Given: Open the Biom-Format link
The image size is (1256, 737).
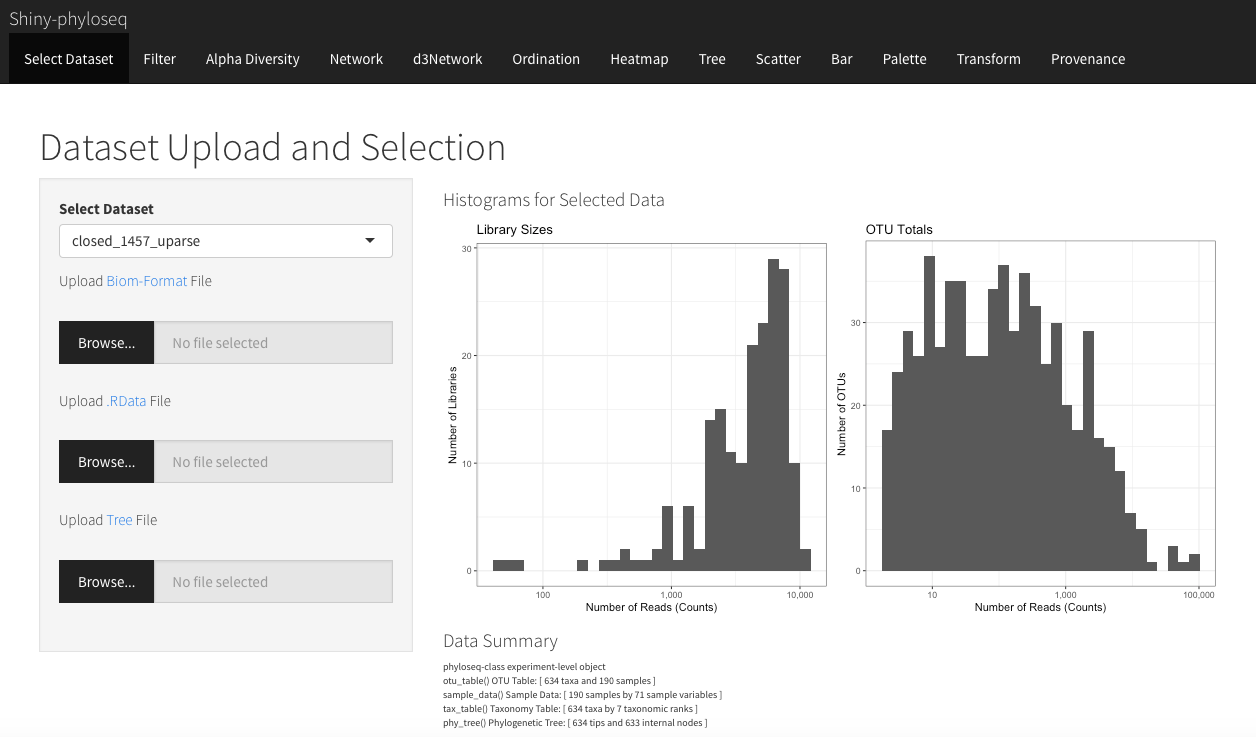Looking at the screenshot, I should pyautogui.click(x=147, y=281).
